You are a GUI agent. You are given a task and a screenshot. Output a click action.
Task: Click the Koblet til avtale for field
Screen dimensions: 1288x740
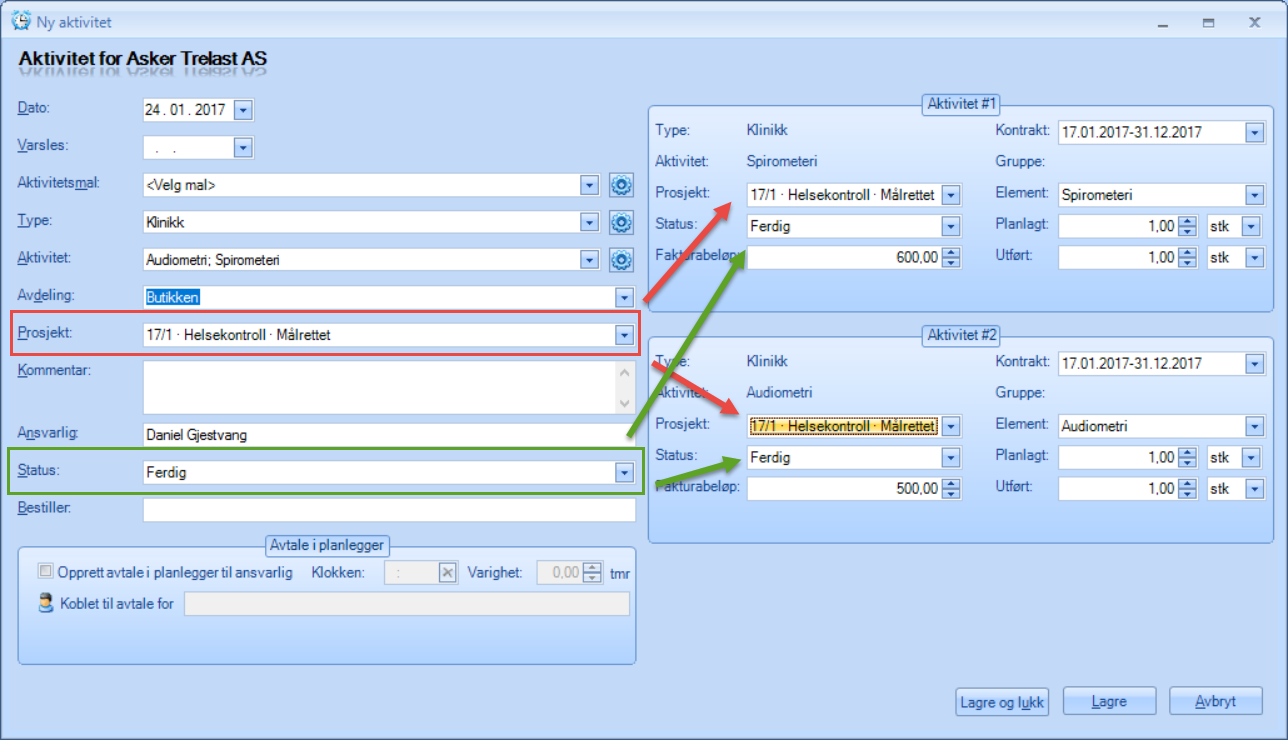(x=407, y=603)
